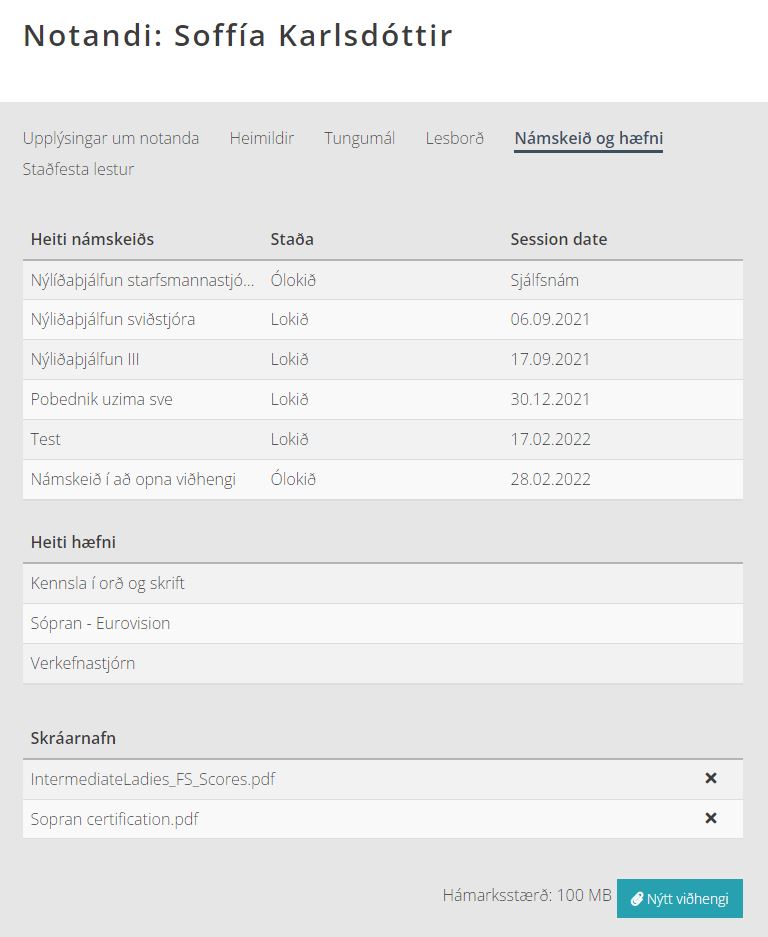Viewport: 768px width, 937px height.
Task: Click the Nýtt viðhengi attachment button
Action: 680,898
